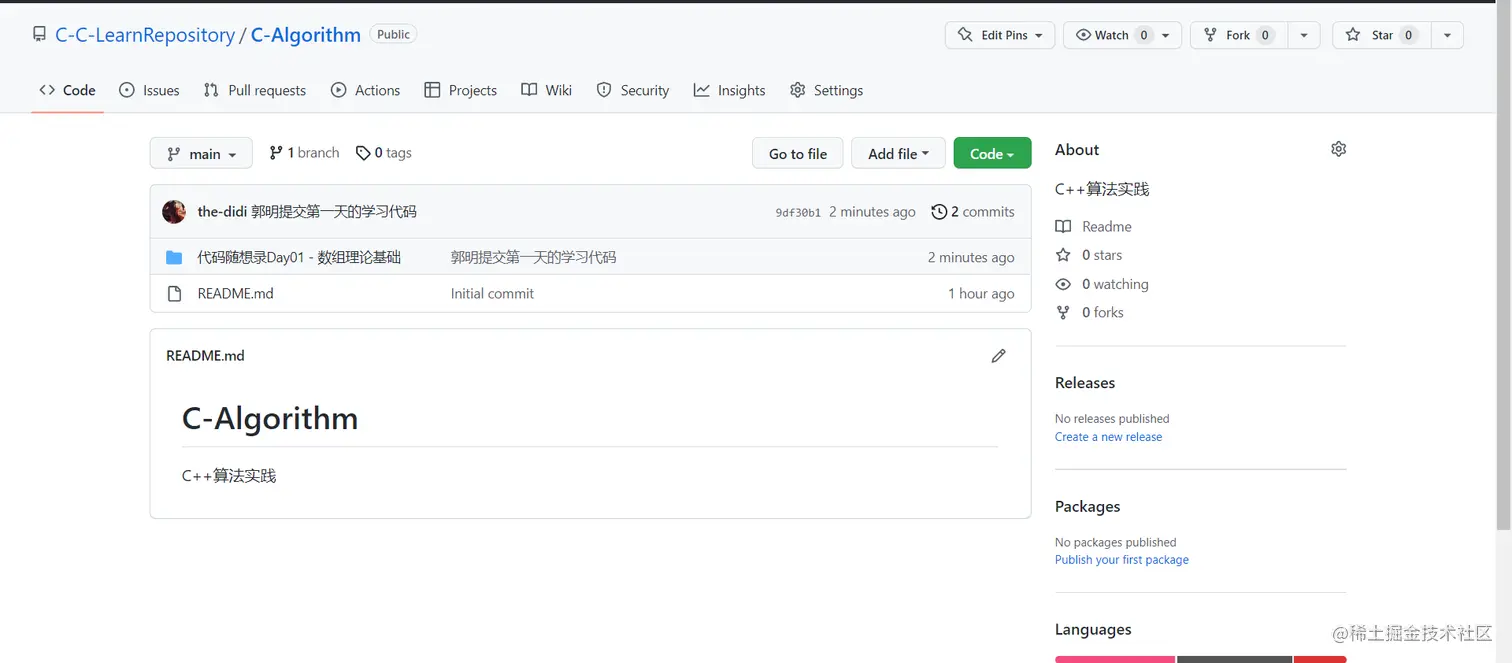Click the 2 minutes ago text in folder row
1512x663 pixels.
(971, 258)
